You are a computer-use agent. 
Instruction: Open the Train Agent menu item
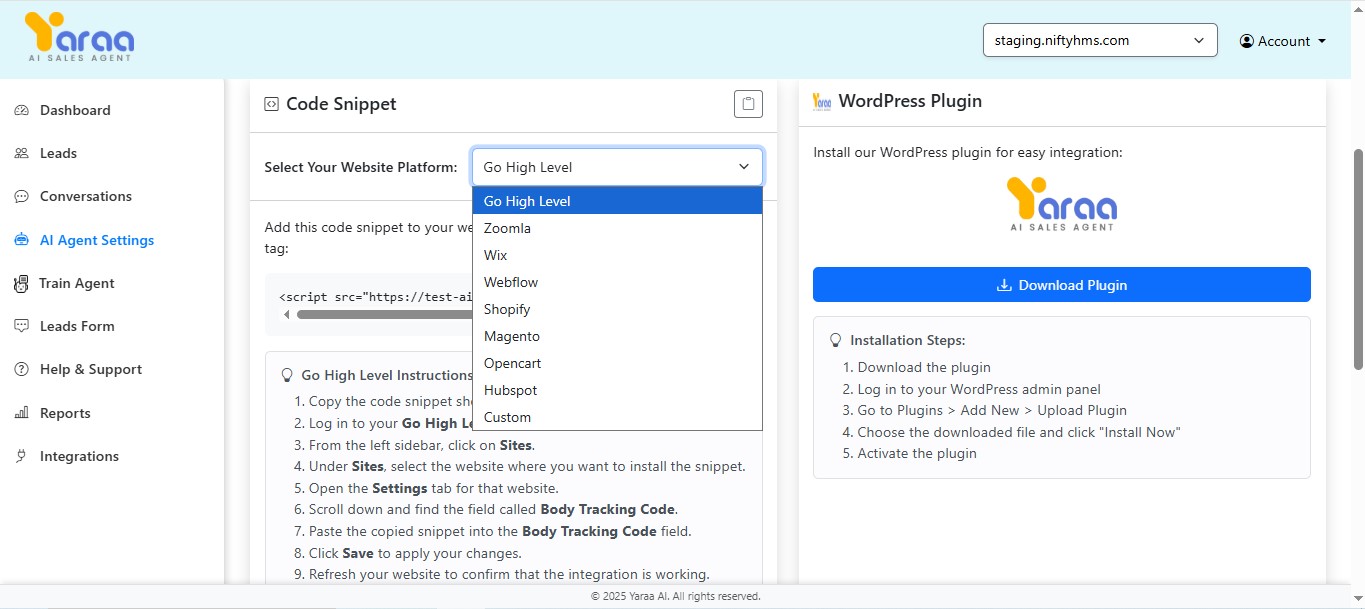[77, 283]
